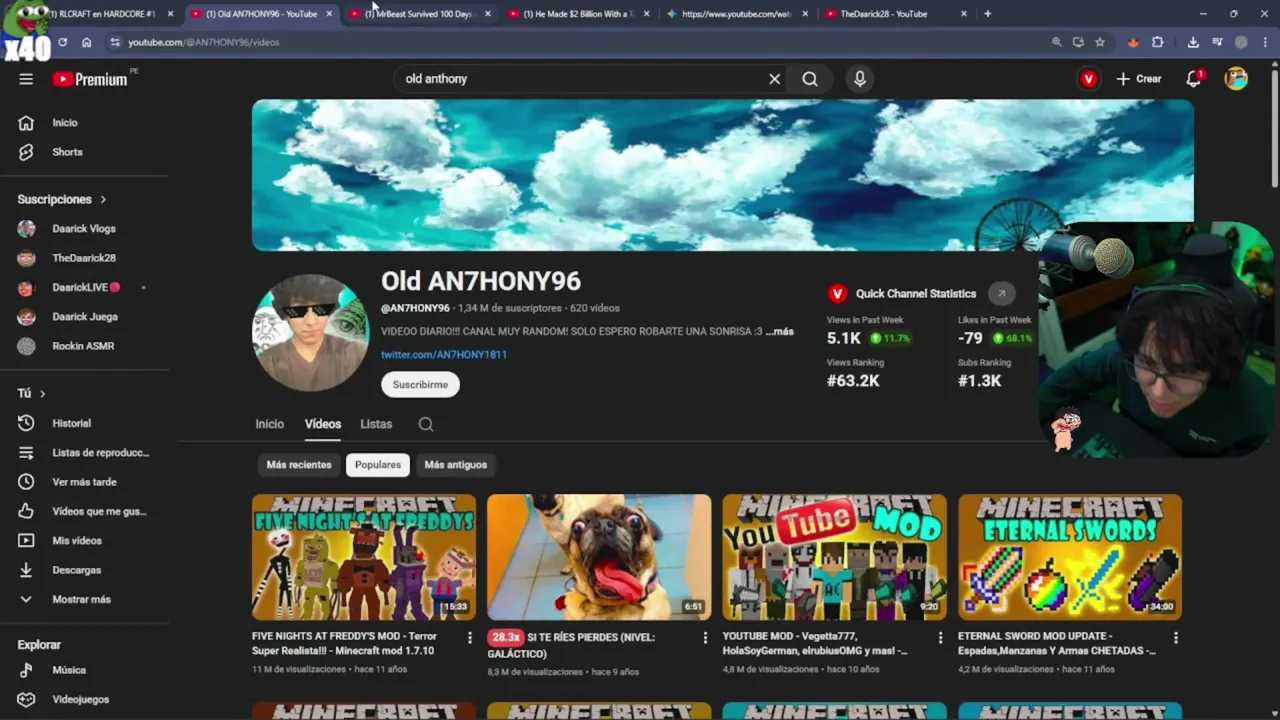Click the Crear button
The width and height of the screenshot is (1280, 720).
1139,79
